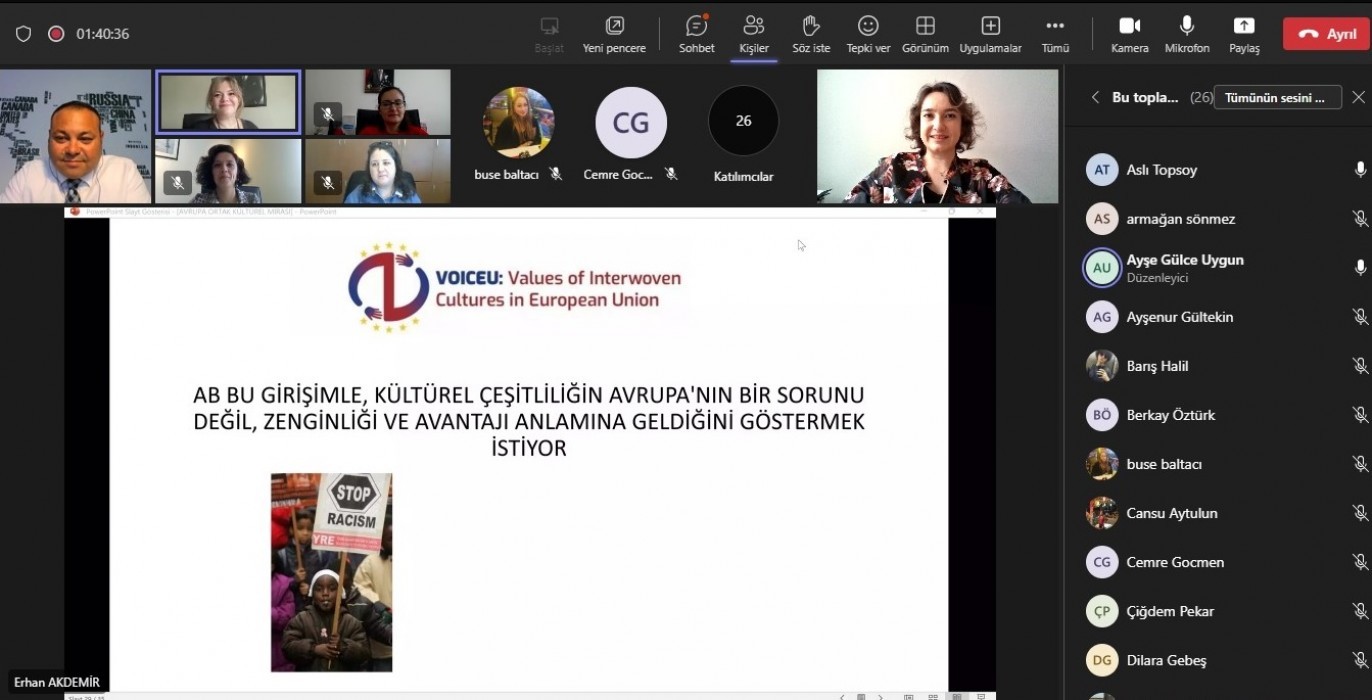Close the participants side panel

(x=1358, y=97)
